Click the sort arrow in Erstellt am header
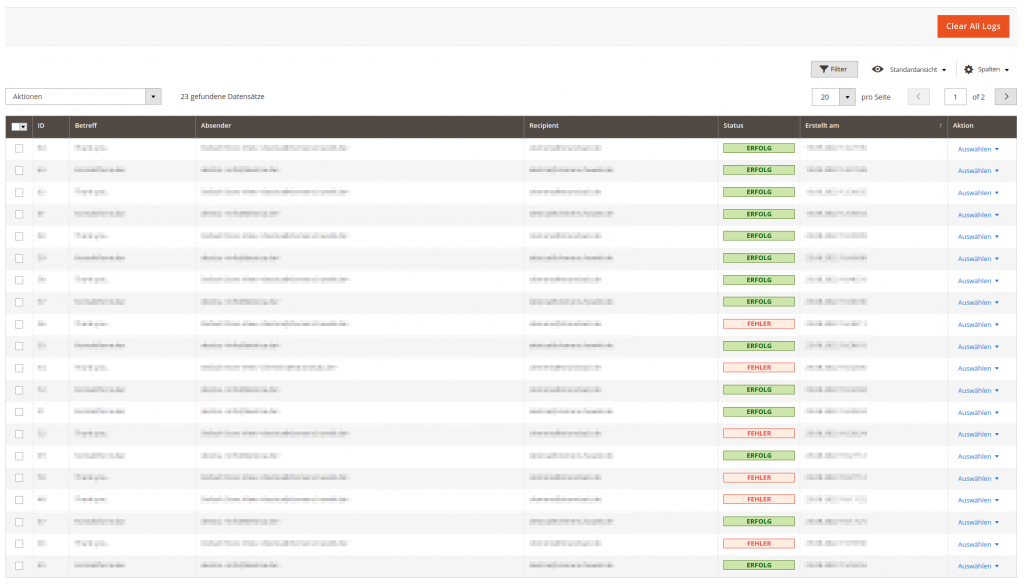The image size is (1024, 584). 939,126
